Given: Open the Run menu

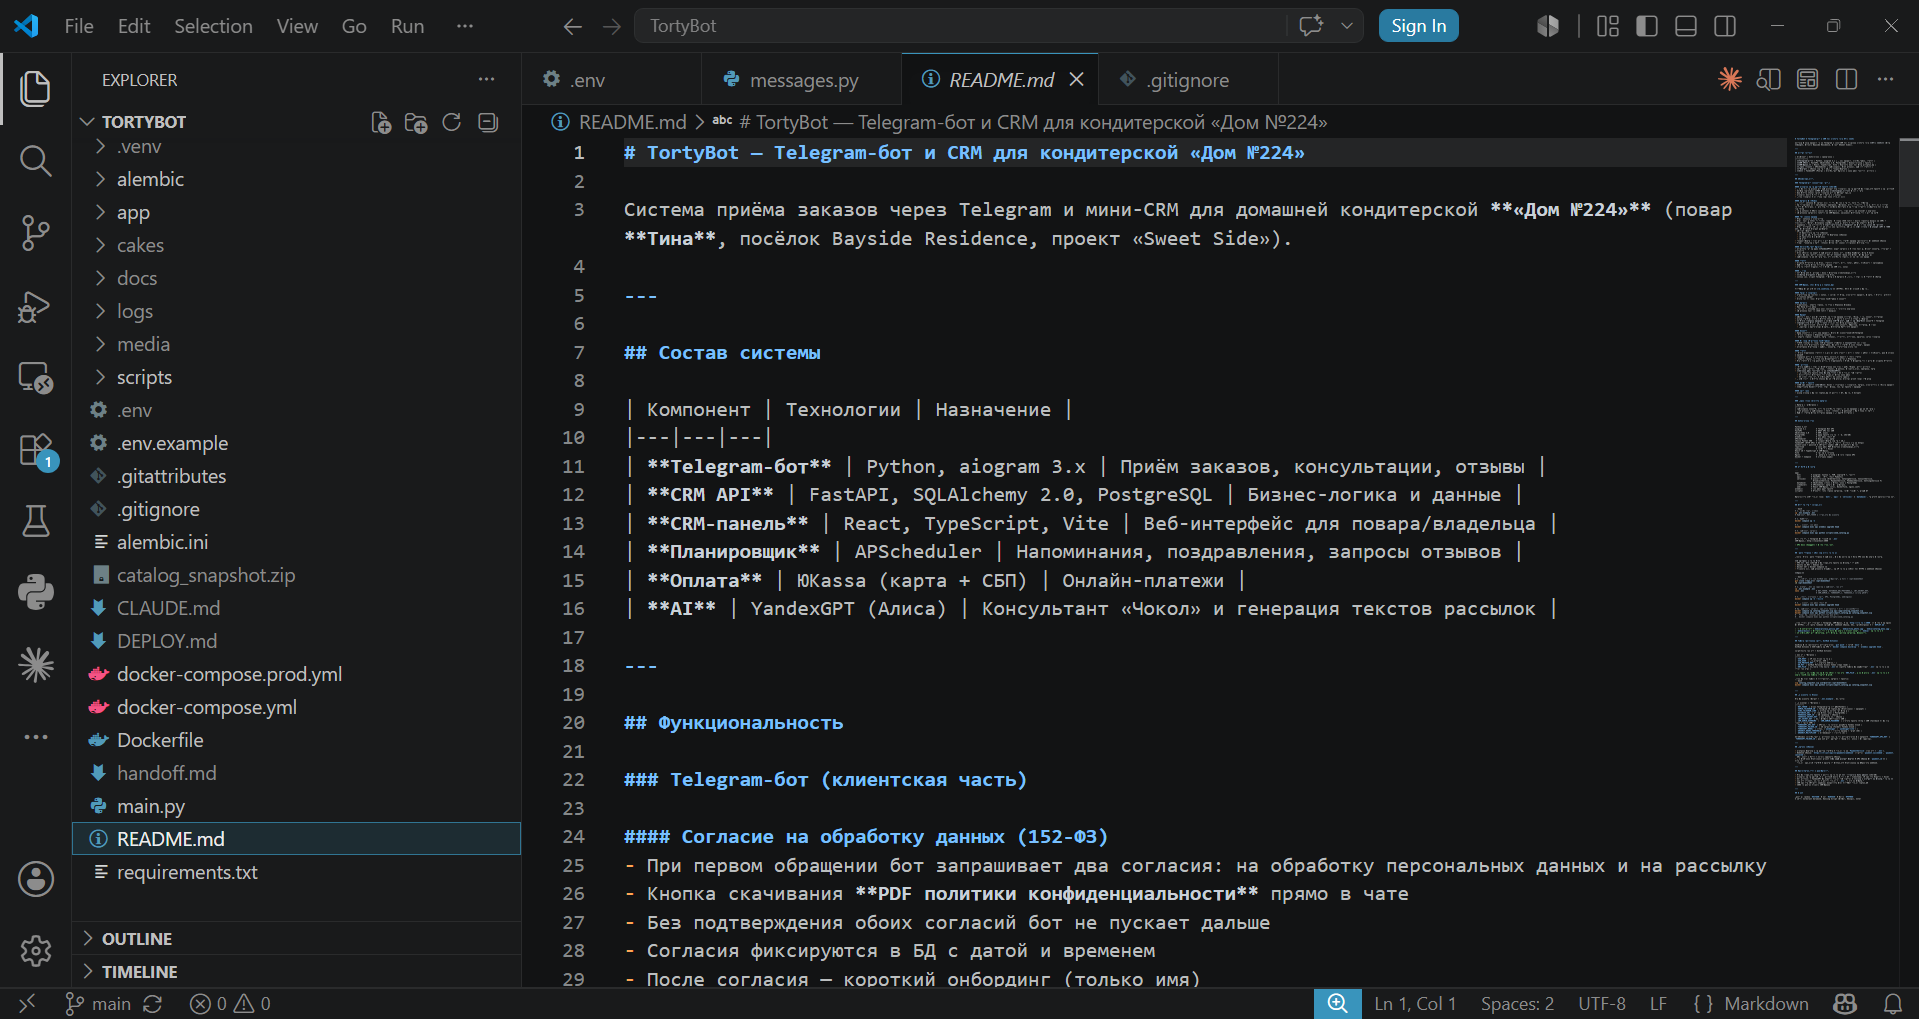Looking at the screenshot, I should (407, 26).
